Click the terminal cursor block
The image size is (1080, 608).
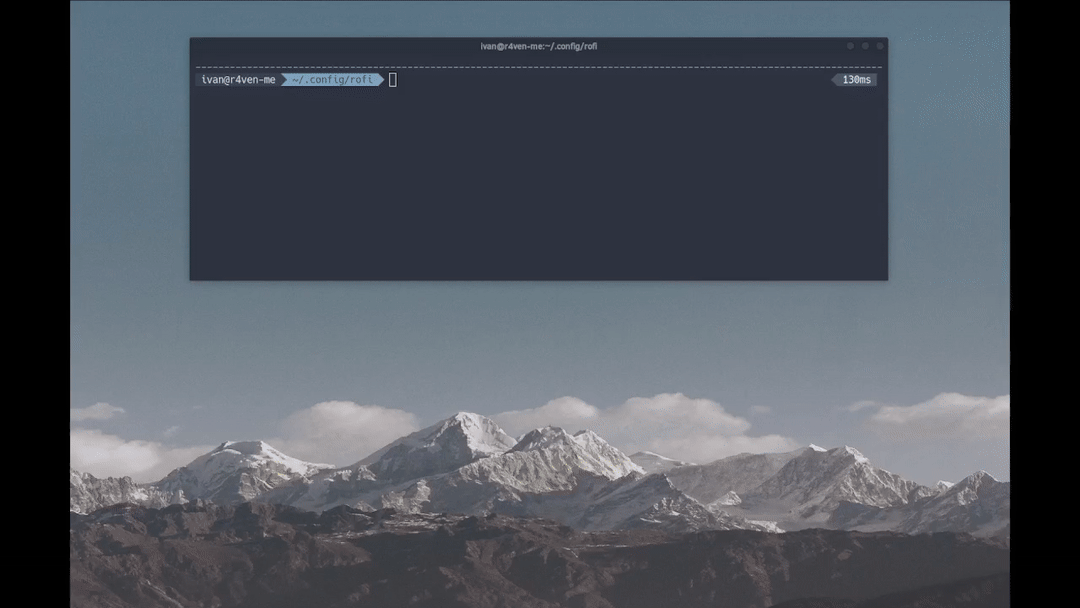pos(393,80)
